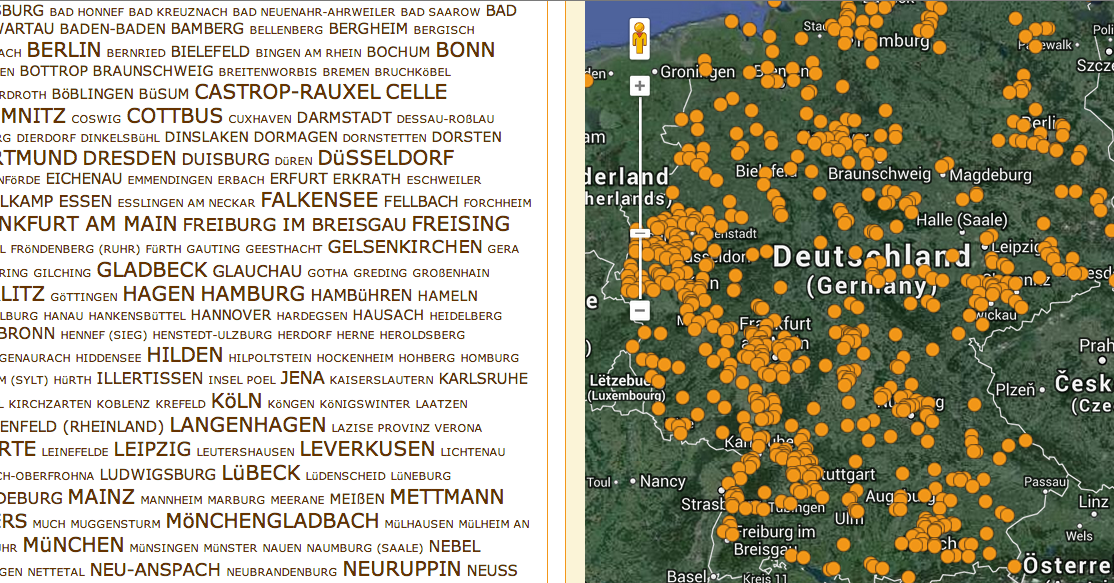Select the DUISBURG tag
Screen dimensions: 1114x583
click(226, 159)
